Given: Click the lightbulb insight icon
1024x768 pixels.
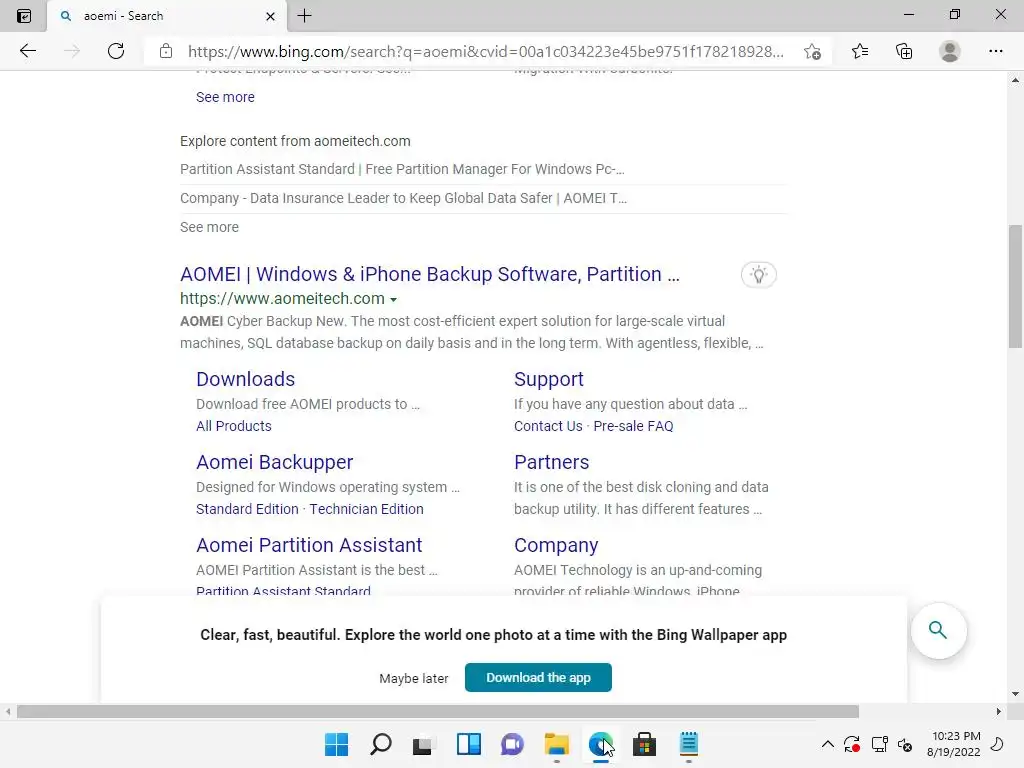Looking at the screenshot, I should (x=758, y=274).
